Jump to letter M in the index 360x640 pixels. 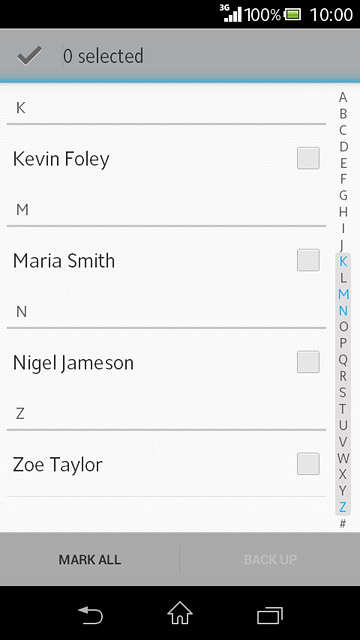[x=343, y=294]
